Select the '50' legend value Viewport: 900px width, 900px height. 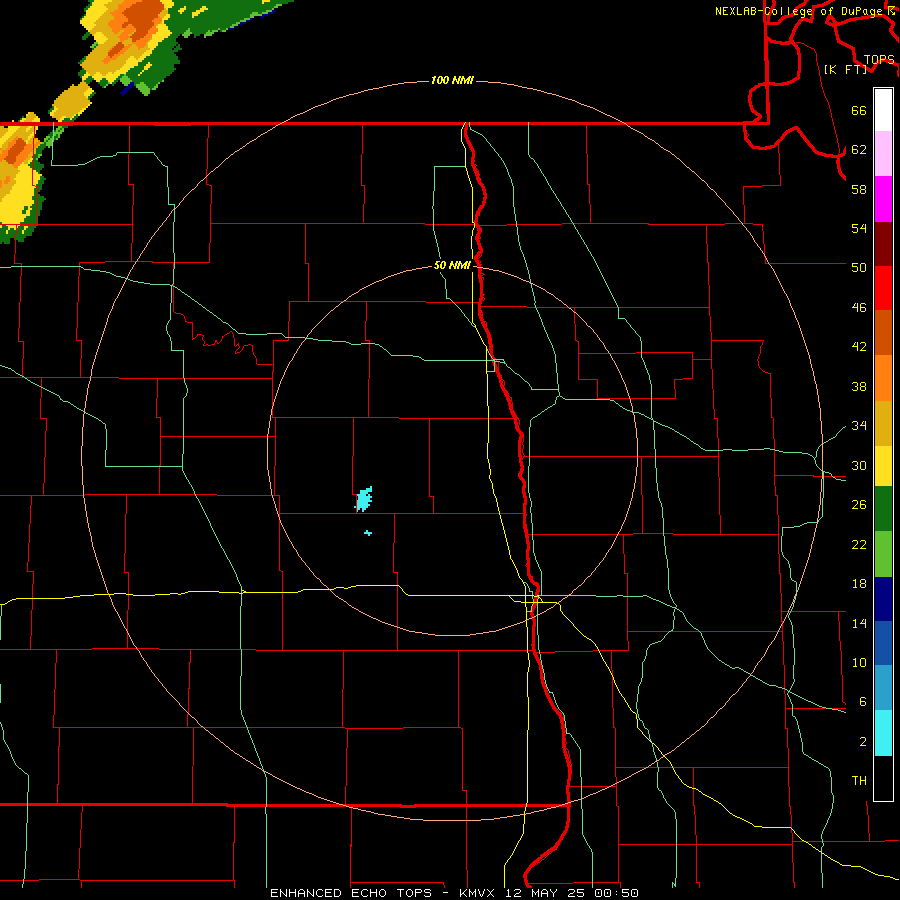[x=859, y=267]
